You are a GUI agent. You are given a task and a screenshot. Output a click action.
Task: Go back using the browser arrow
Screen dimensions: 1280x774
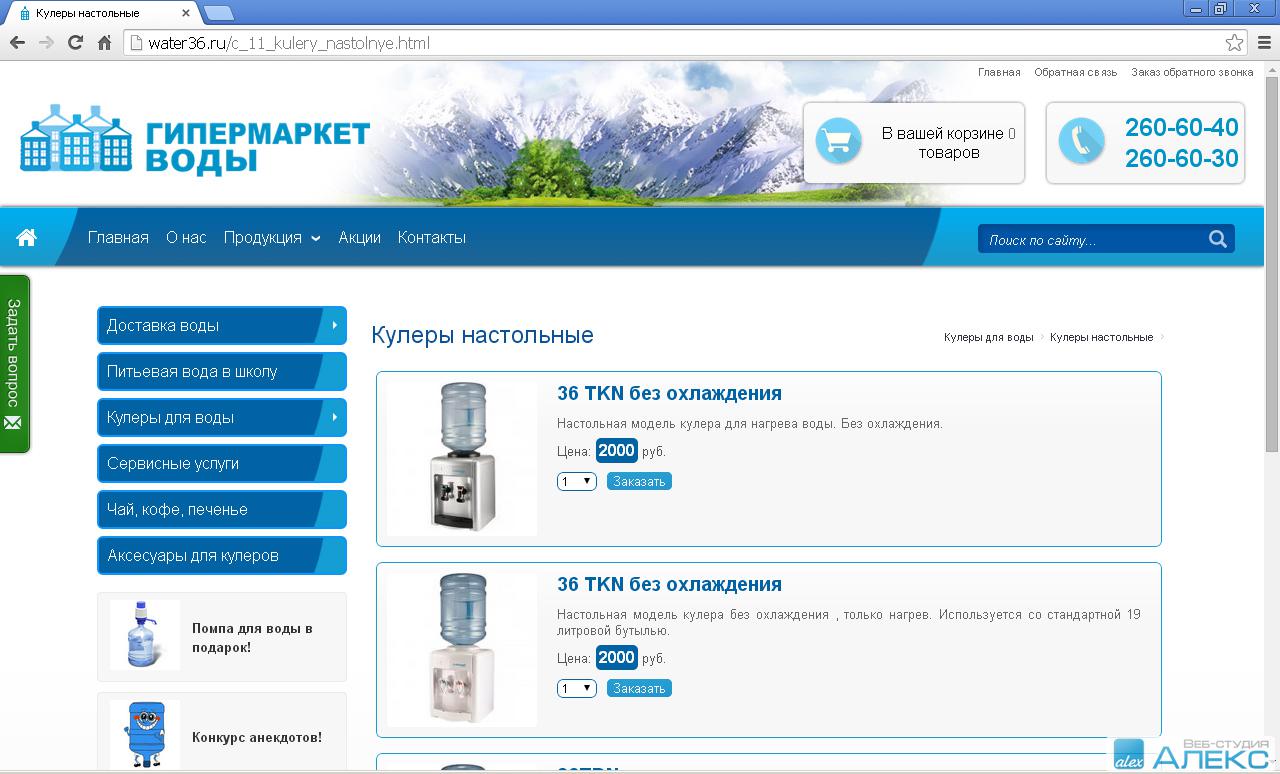click(17, 43)
